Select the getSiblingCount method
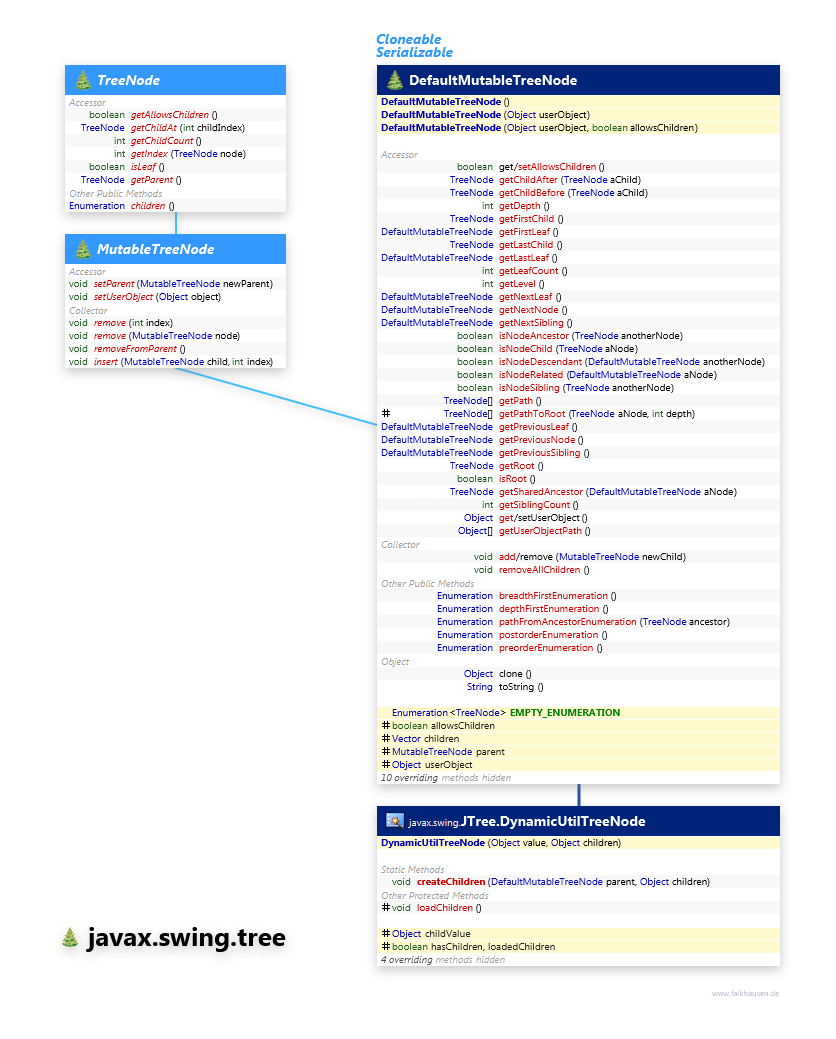The height and width of the screenshot is (1039, 836). click(x=534, y=505)
